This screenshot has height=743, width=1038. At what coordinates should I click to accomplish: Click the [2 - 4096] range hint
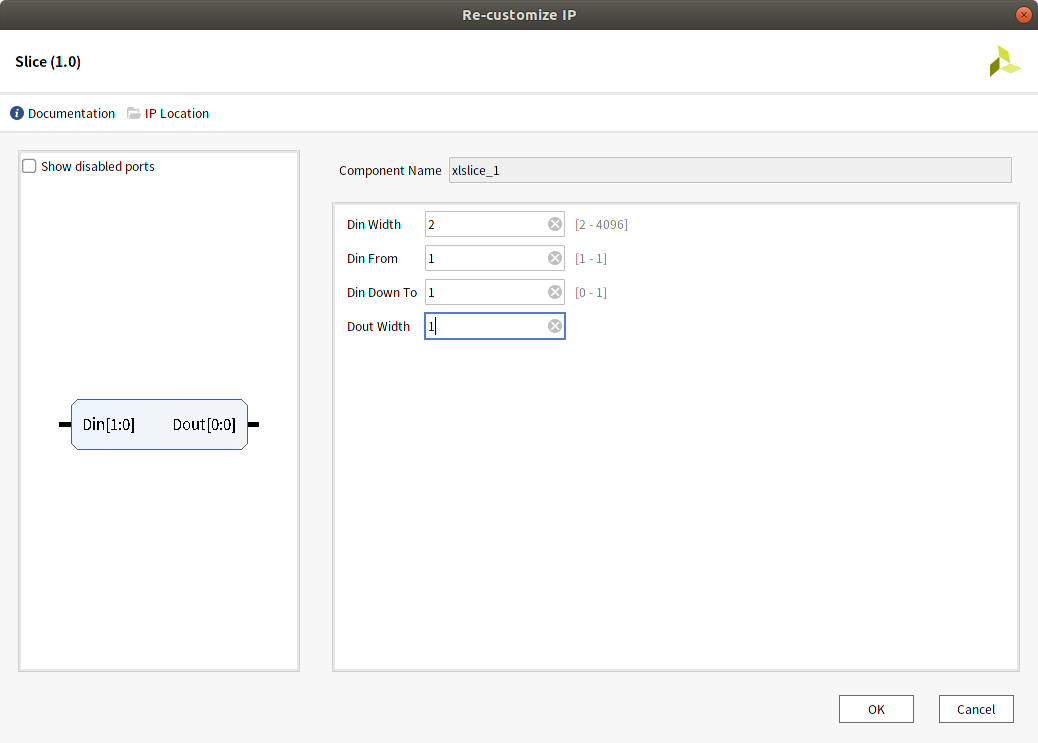pyautogui.click(x=601, y=224)
